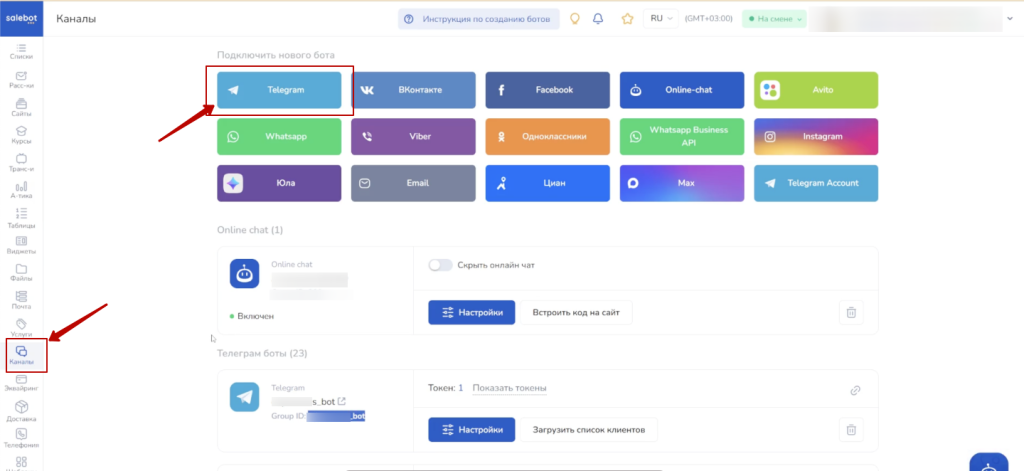Image resolution: width=1024 pixels, height=471 pixels.
Task: Toggle Скрыть онлайн чат switch
Action: coord(440,265)
